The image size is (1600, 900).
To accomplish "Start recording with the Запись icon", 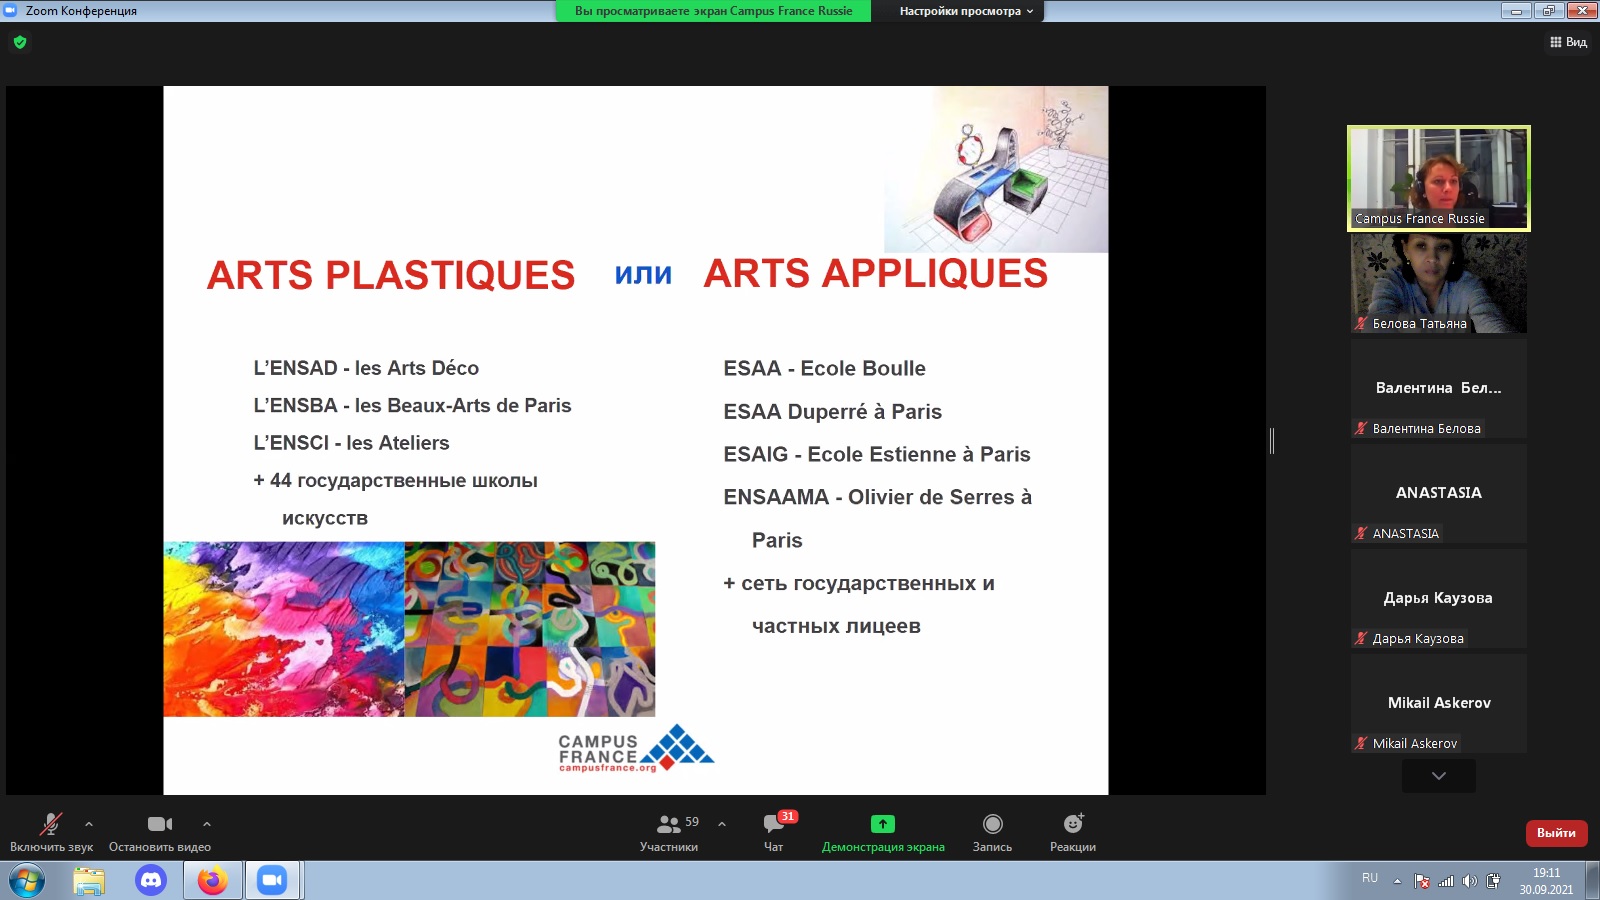I will [x=992, y=824].
